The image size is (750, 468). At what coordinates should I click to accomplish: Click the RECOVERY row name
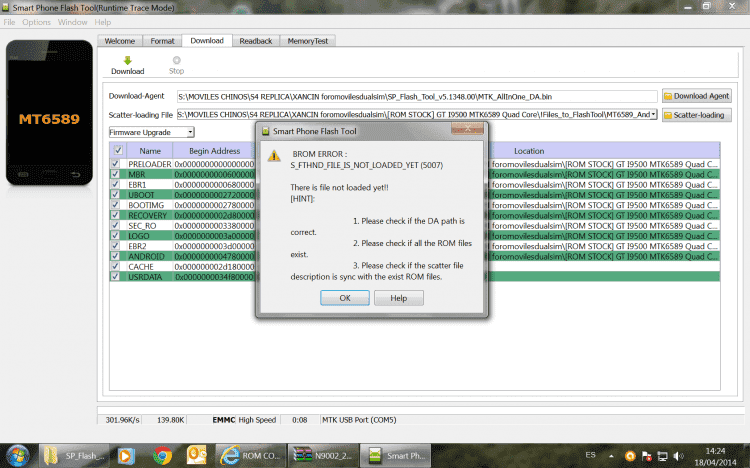coord(147,215)
